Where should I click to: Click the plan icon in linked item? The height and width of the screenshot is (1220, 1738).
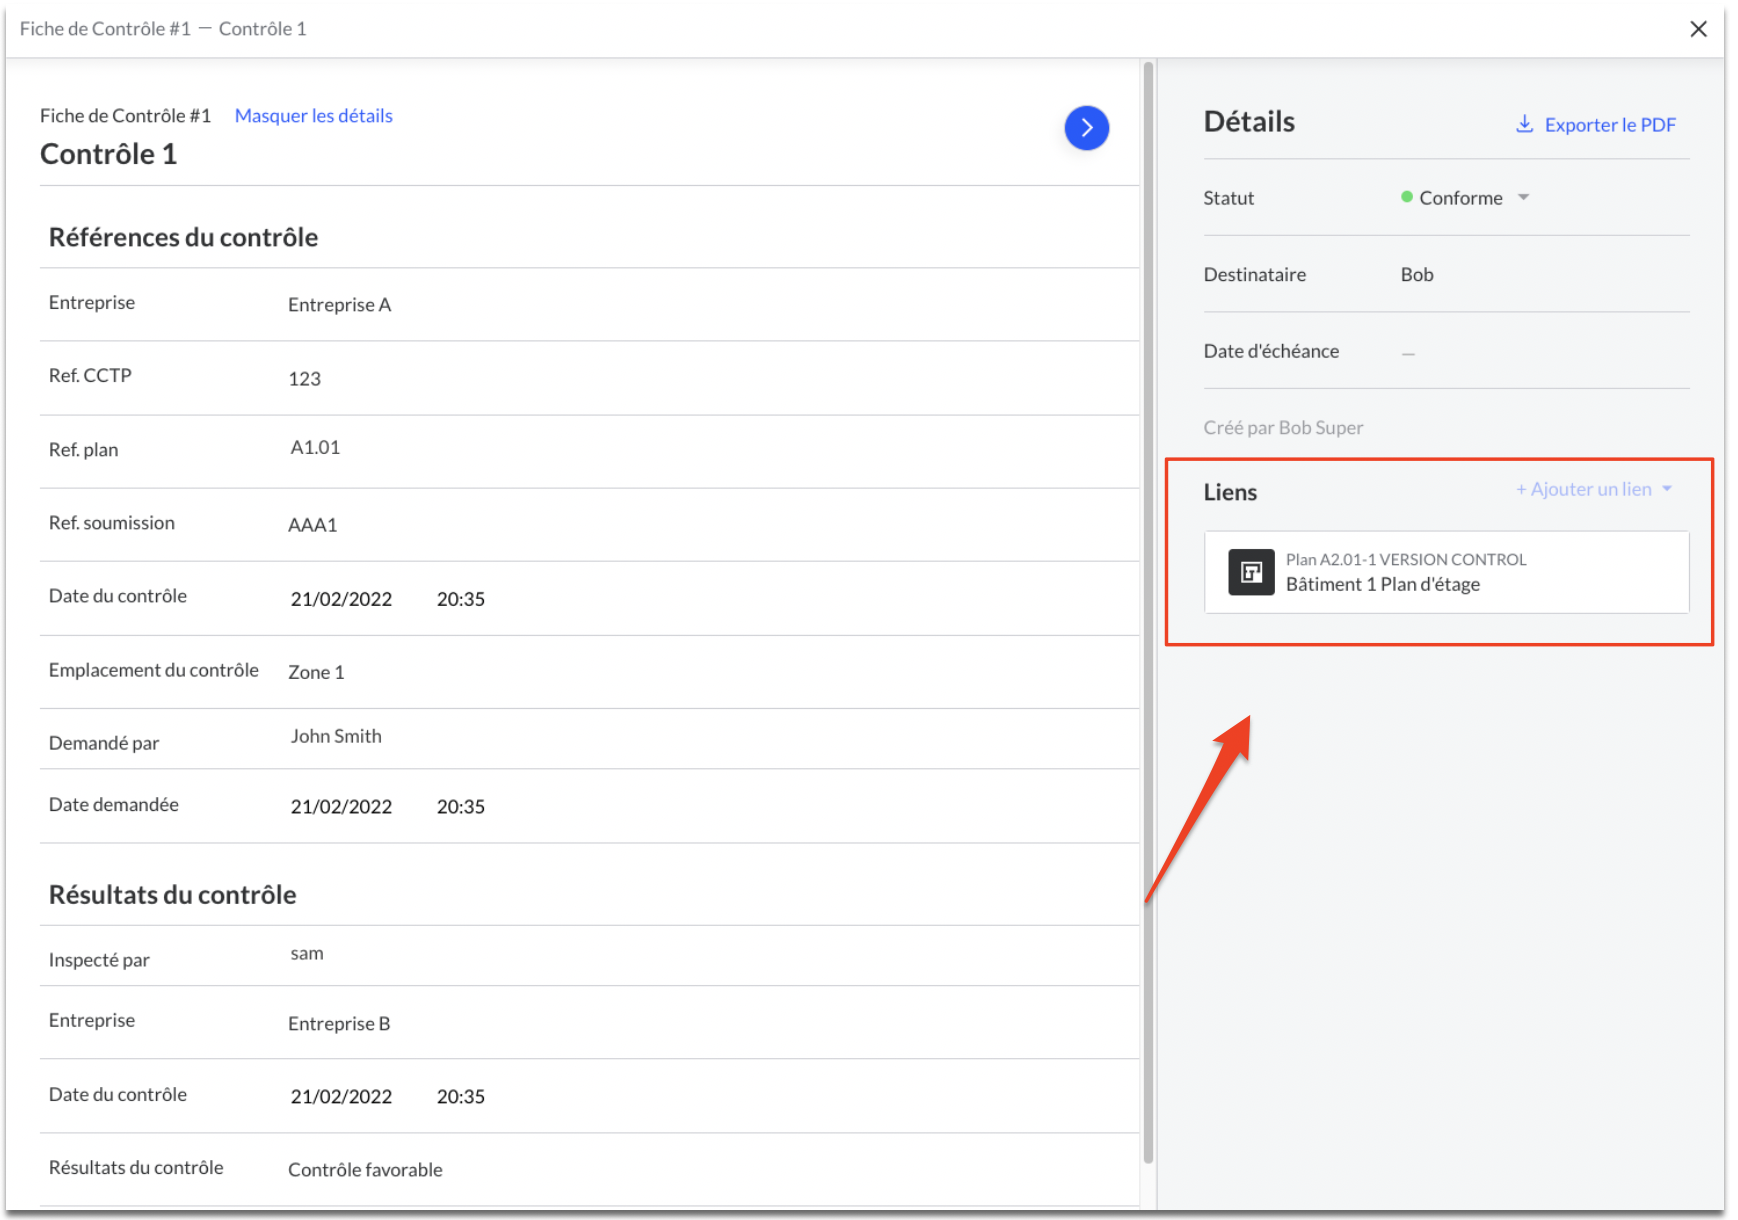click(x=1251, y=572)
